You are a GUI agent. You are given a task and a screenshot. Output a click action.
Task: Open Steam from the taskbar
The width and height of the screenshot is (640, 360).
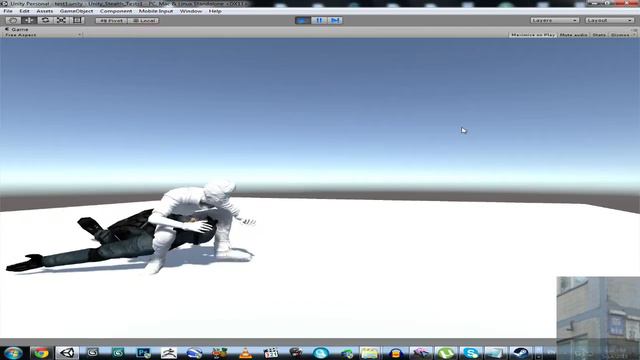(x=520, y=353)
